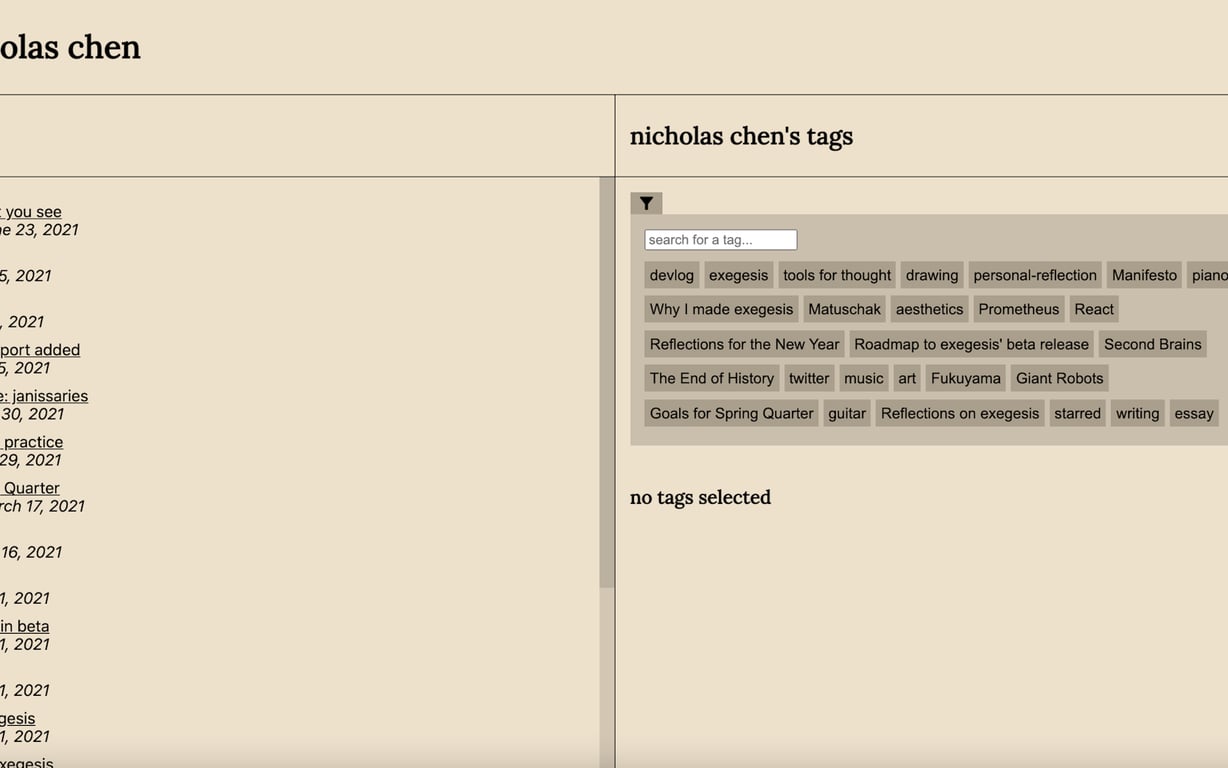Toggle the "starred" tag filter

(1077, 413)
